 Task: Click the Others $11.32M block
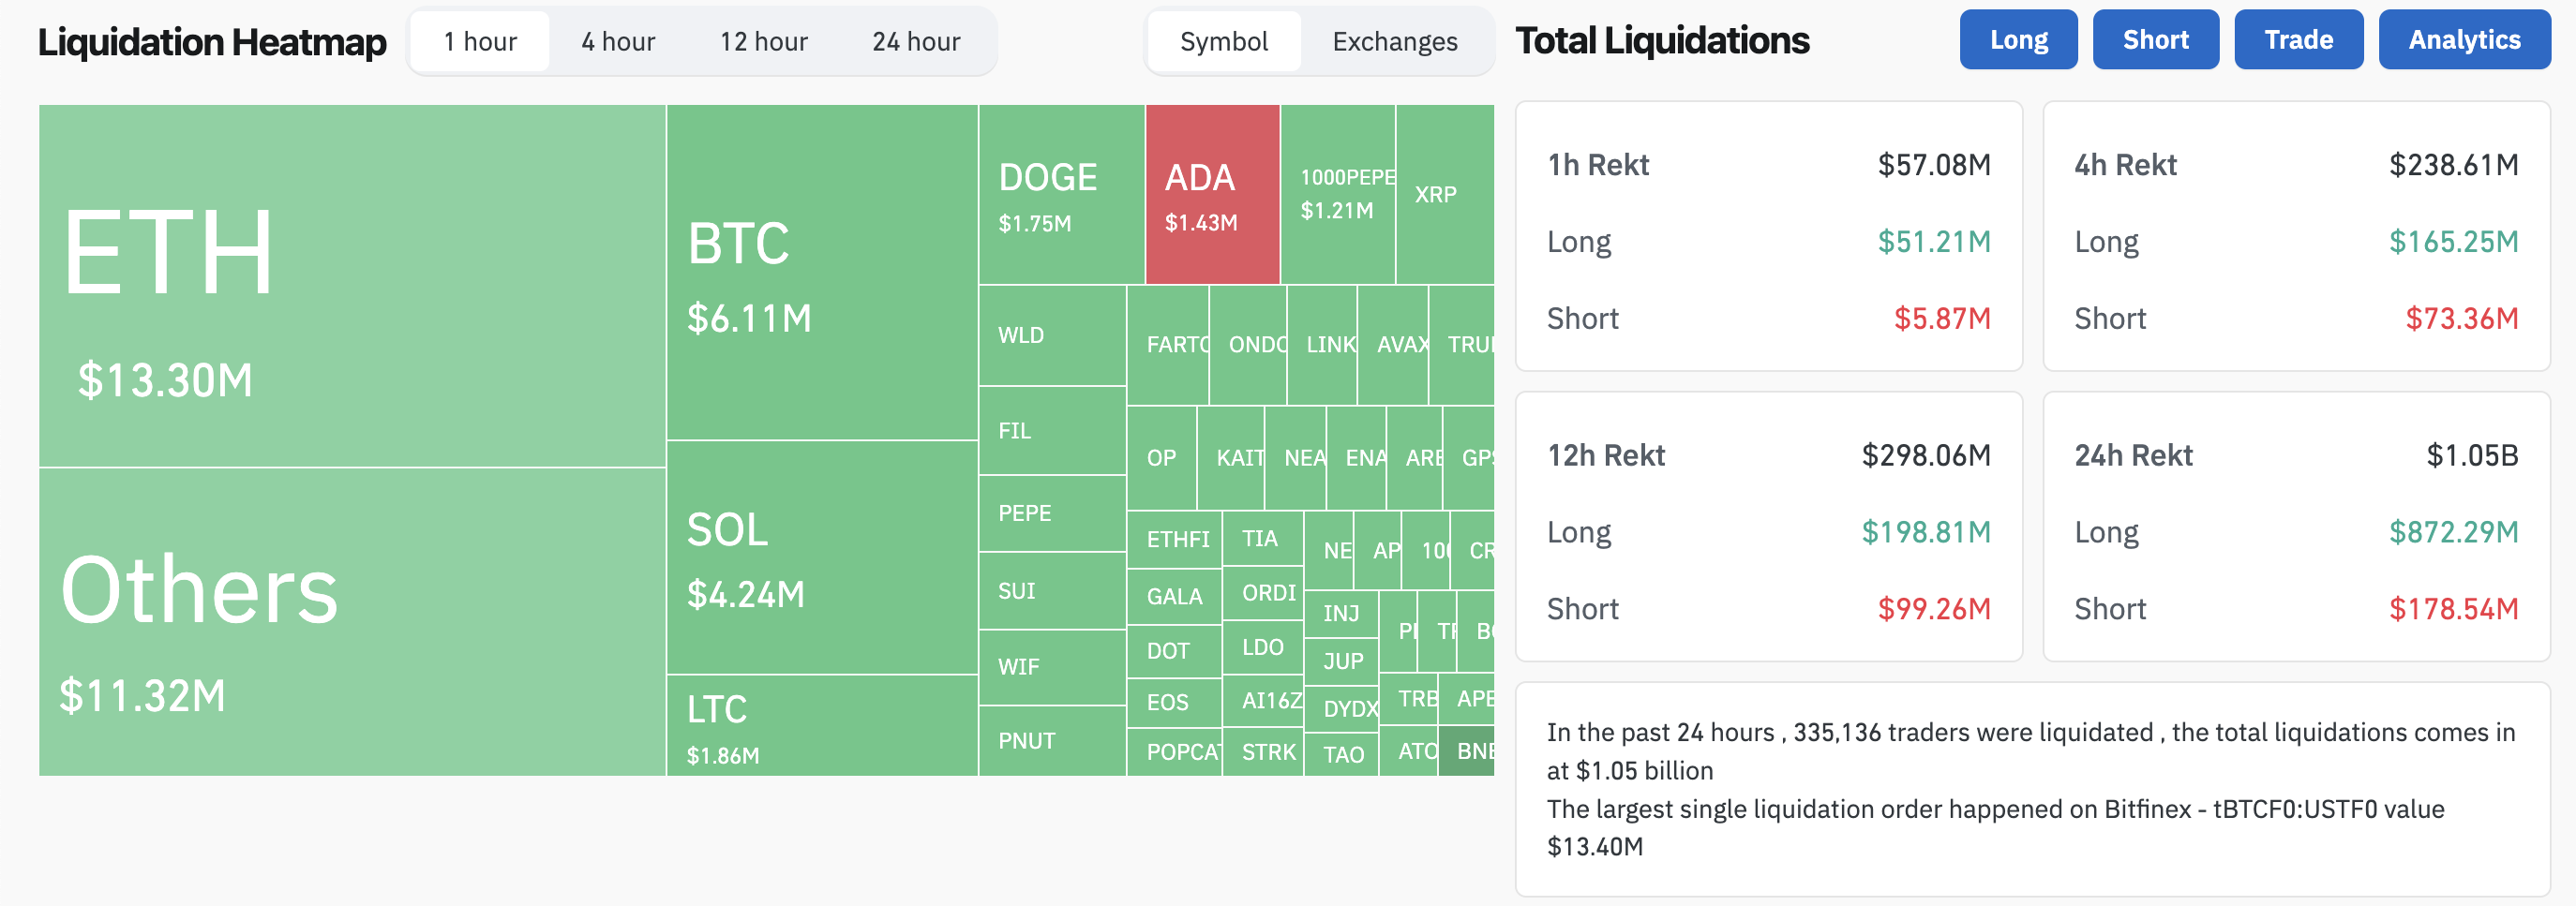[352, 621]
